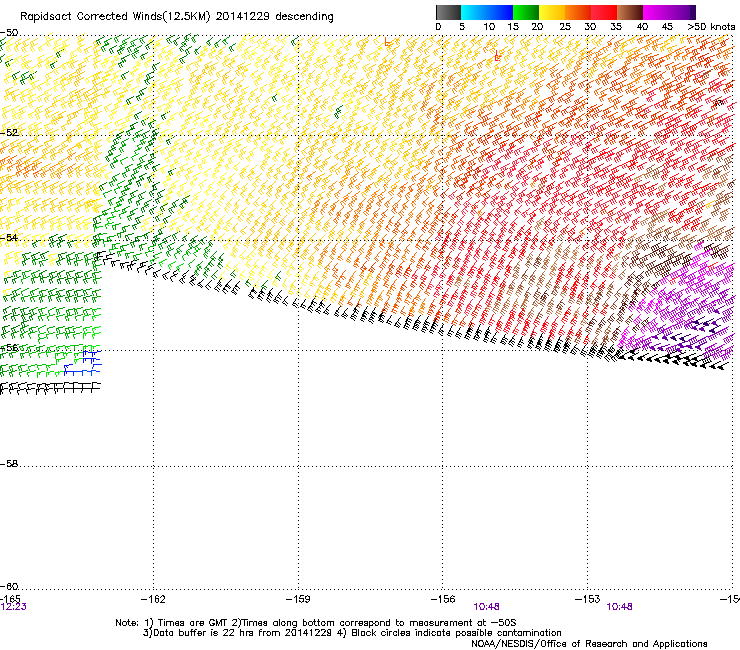The width and height of the screenshot is (740, 650).
Task: Click the latitude label '-58'
Action: [9, 464]
